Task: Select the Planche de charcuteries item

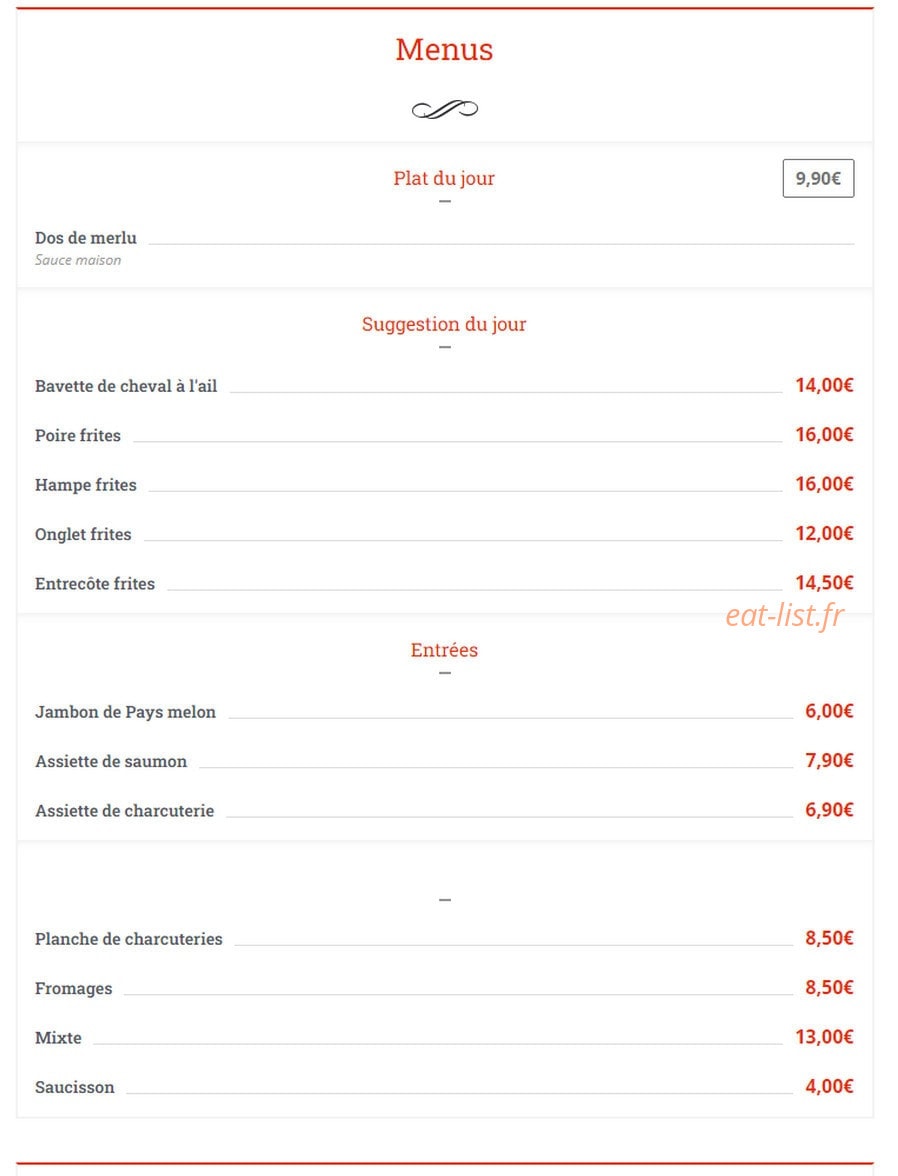Action: 128,939
